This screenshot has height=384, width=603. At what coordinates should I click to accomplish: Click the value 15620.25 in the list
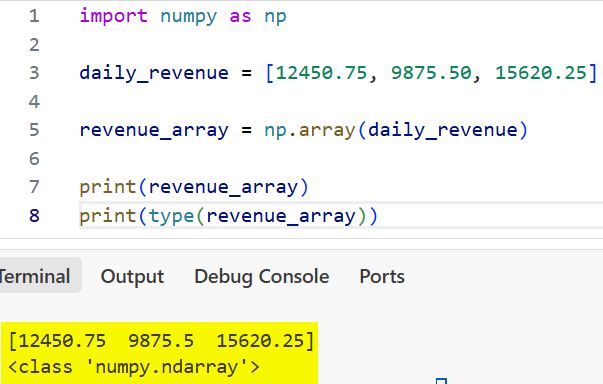coord(541,73)
